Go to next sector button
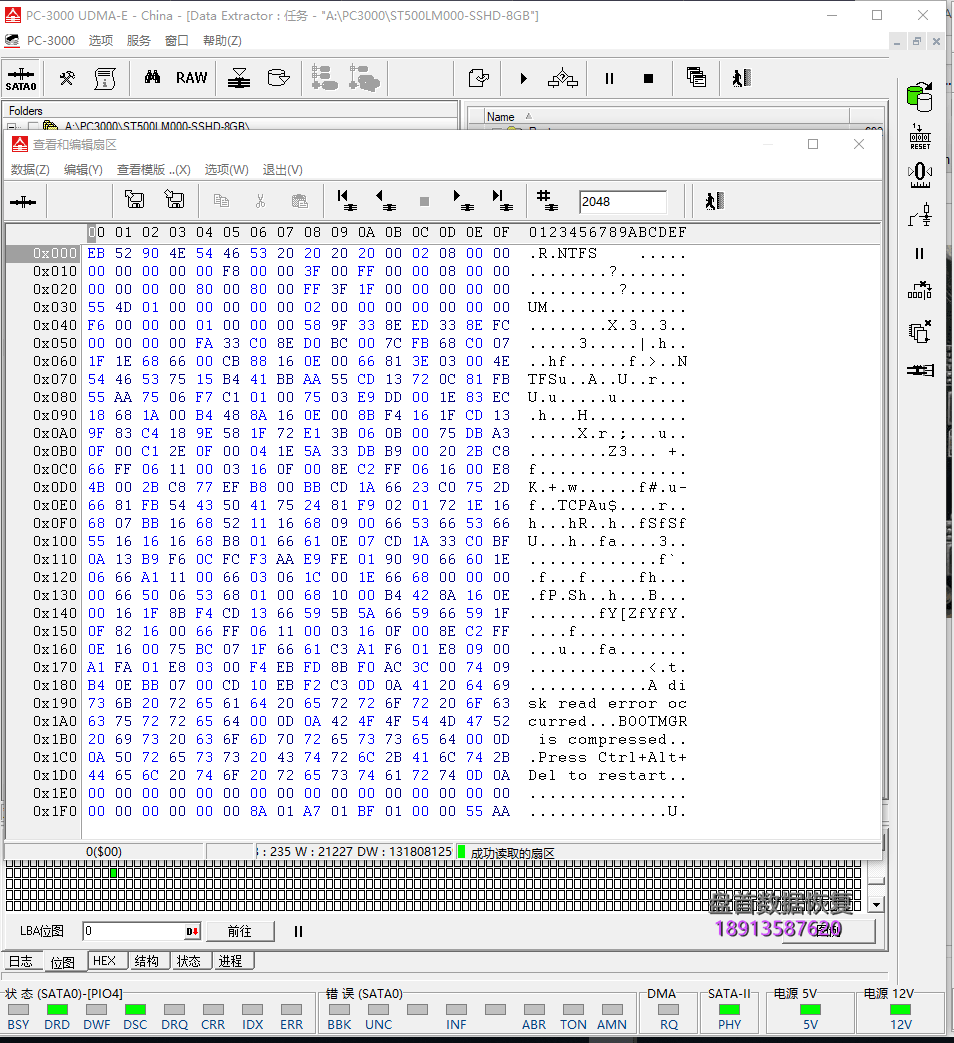This screenshot has width=954, height=1043. click(x=463, y=200)
